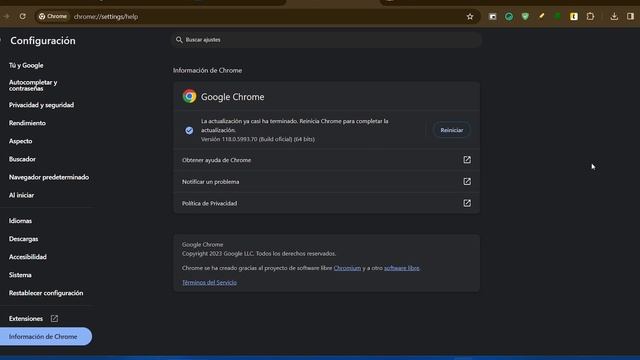This screenshot has width=640, height=360.
Task: Click the Chrome site info chip
Action: (53, 16)
